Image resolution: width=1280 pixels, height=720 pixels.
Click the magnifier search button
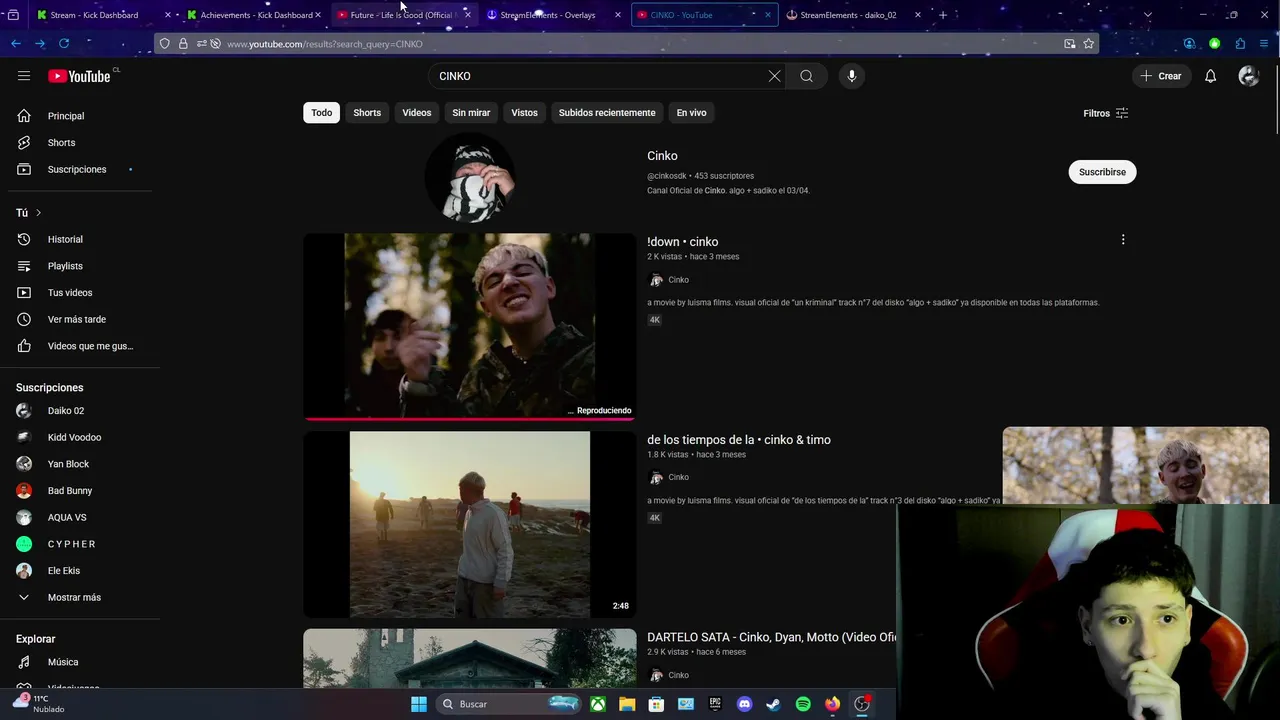coord(806,76)
